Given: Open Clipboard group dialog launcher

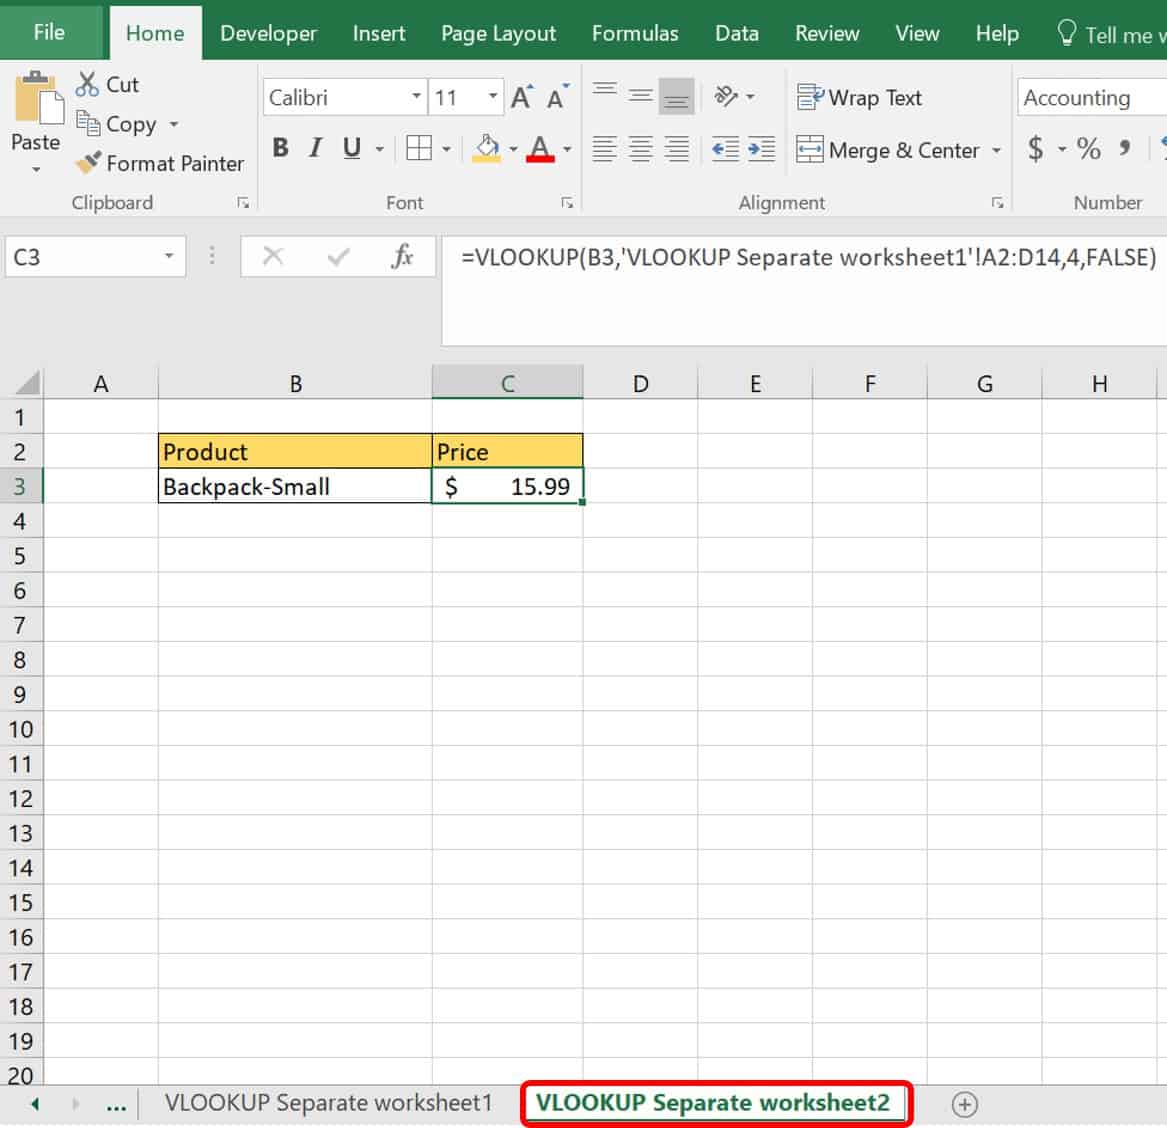Looking at the screenshot, I should pos(243,202).
